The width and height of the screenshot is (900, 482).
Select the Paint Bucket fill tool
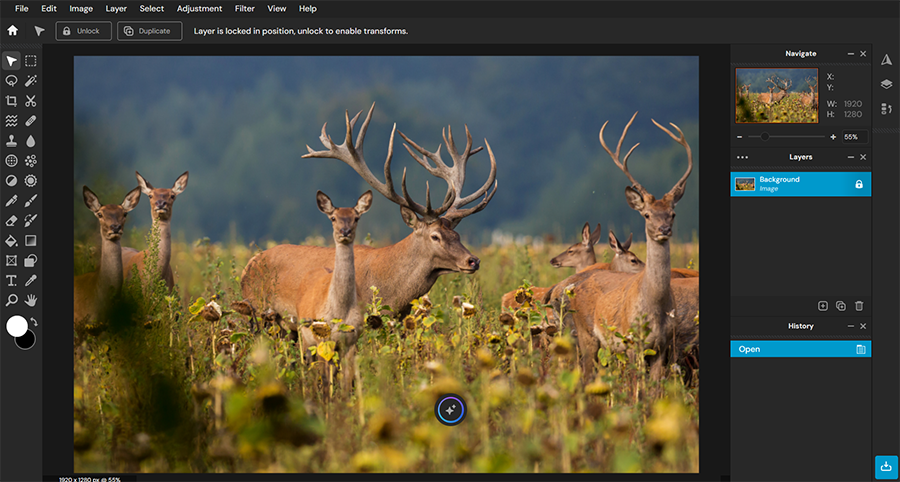[x=11, y=240]
